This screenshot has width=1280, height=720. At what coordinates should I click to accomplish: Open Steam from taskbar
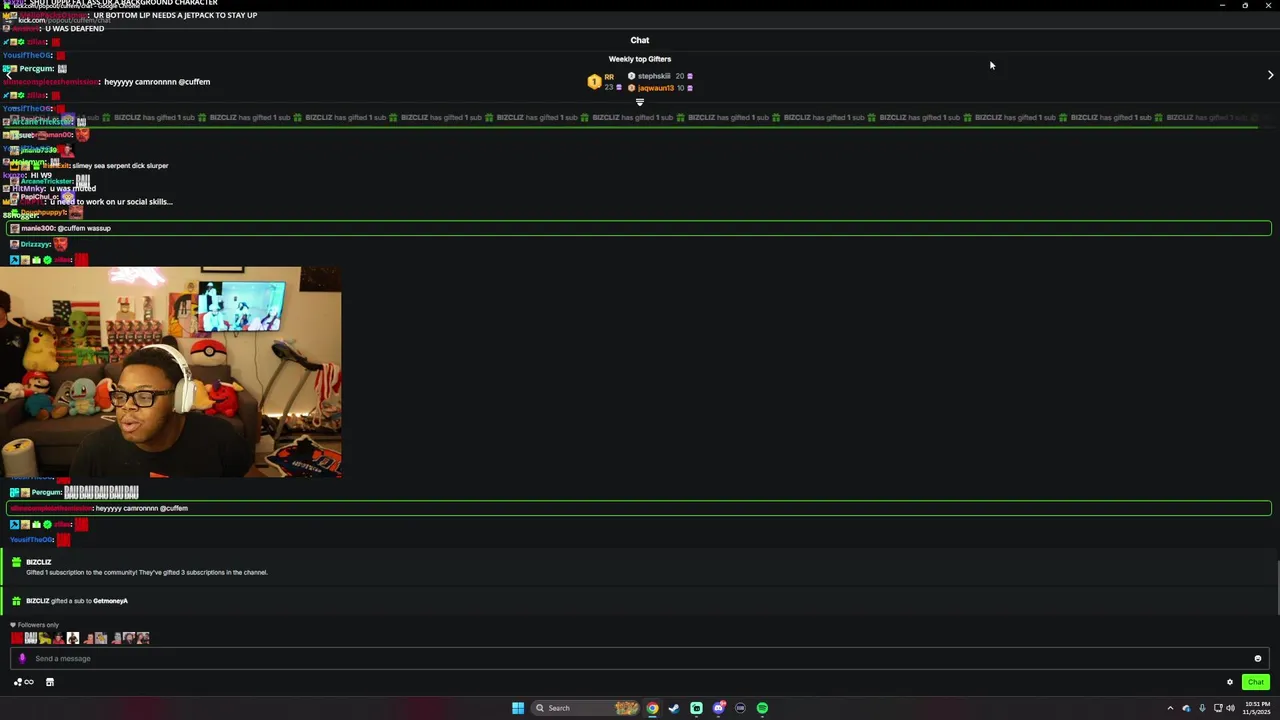(x=674, y=708)
